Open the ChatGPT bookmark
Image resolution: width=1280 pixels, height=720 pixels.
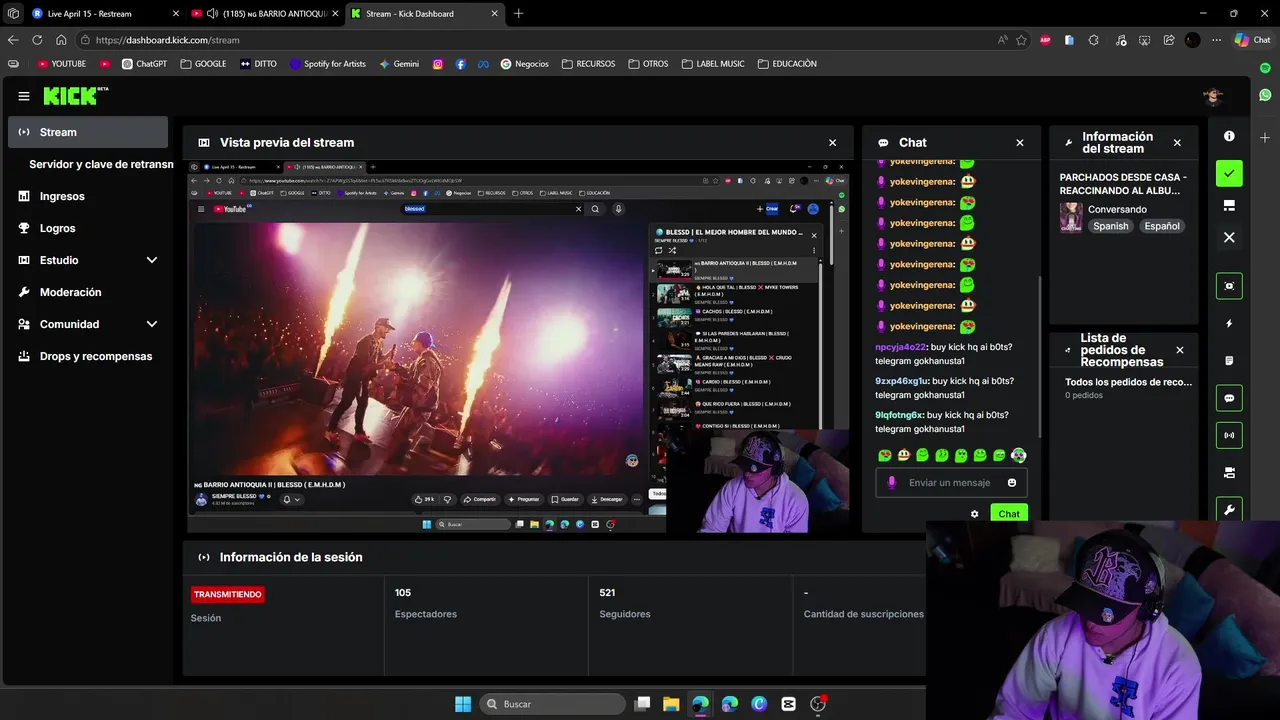(145, 64)
